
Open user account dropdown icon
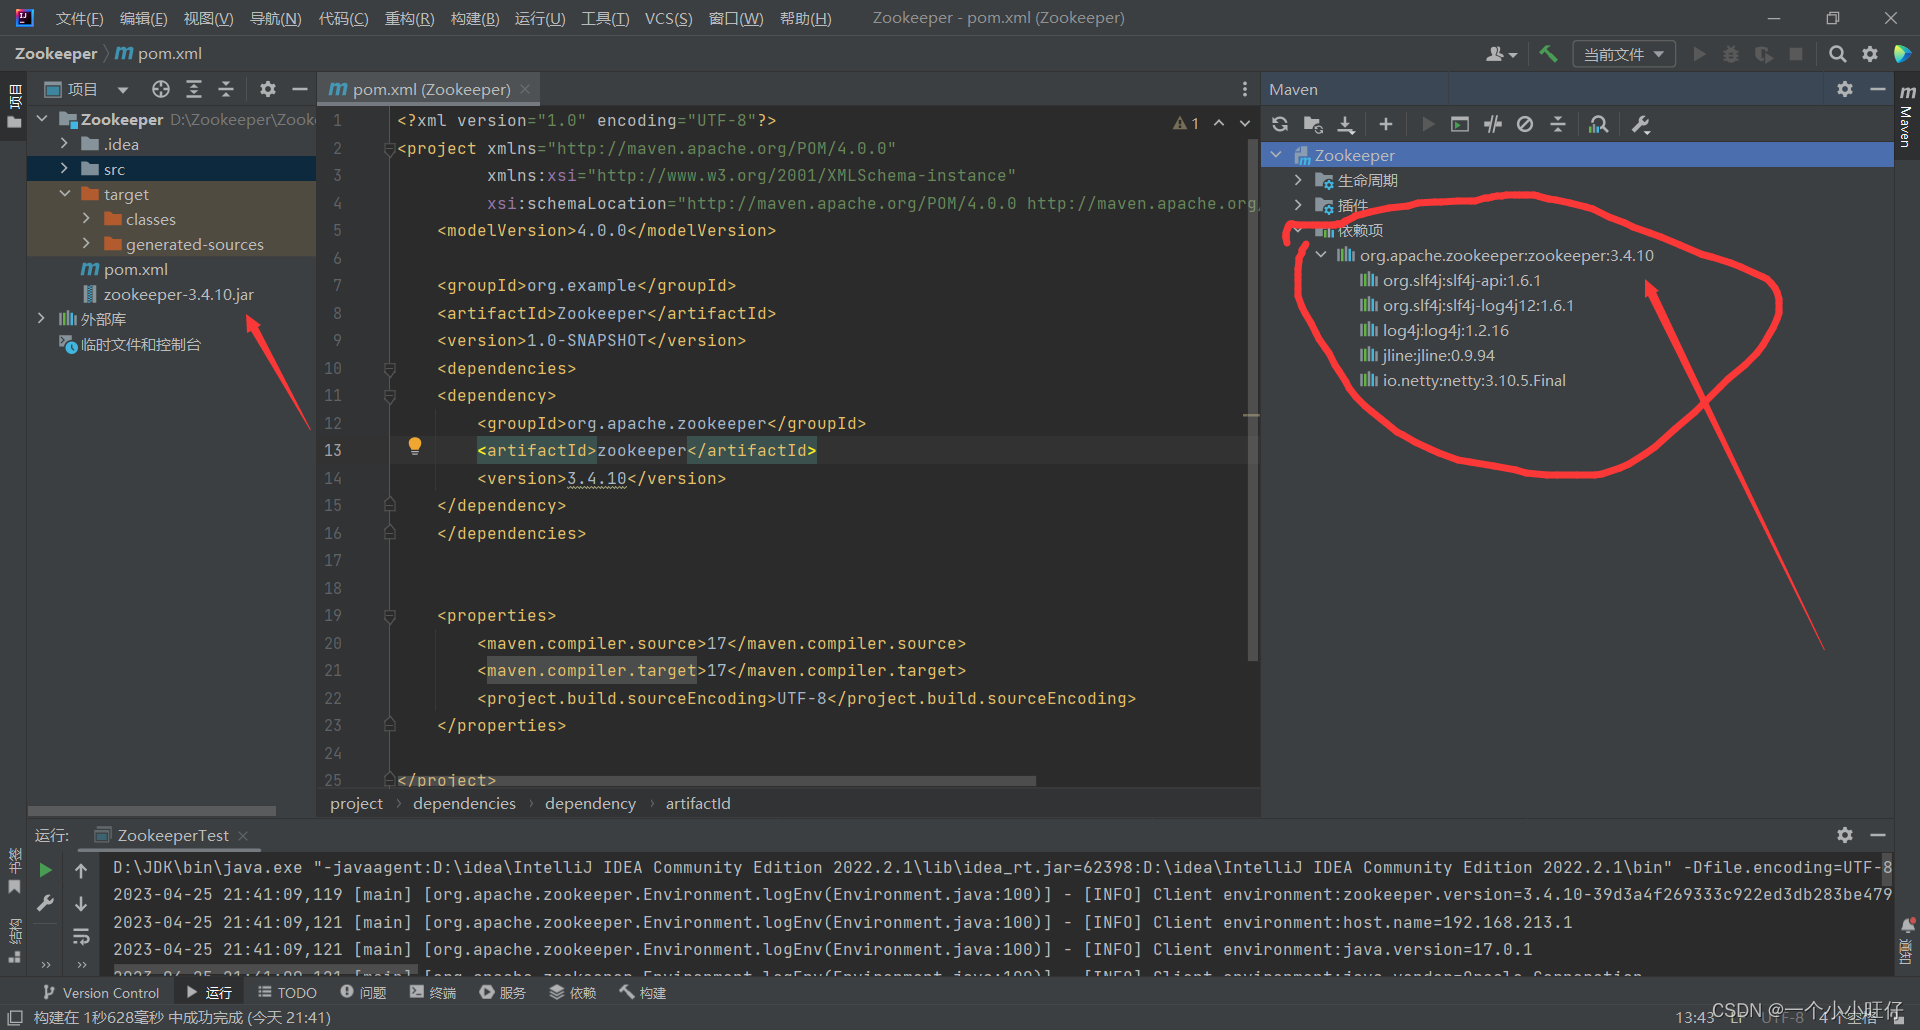(1500, 54)
